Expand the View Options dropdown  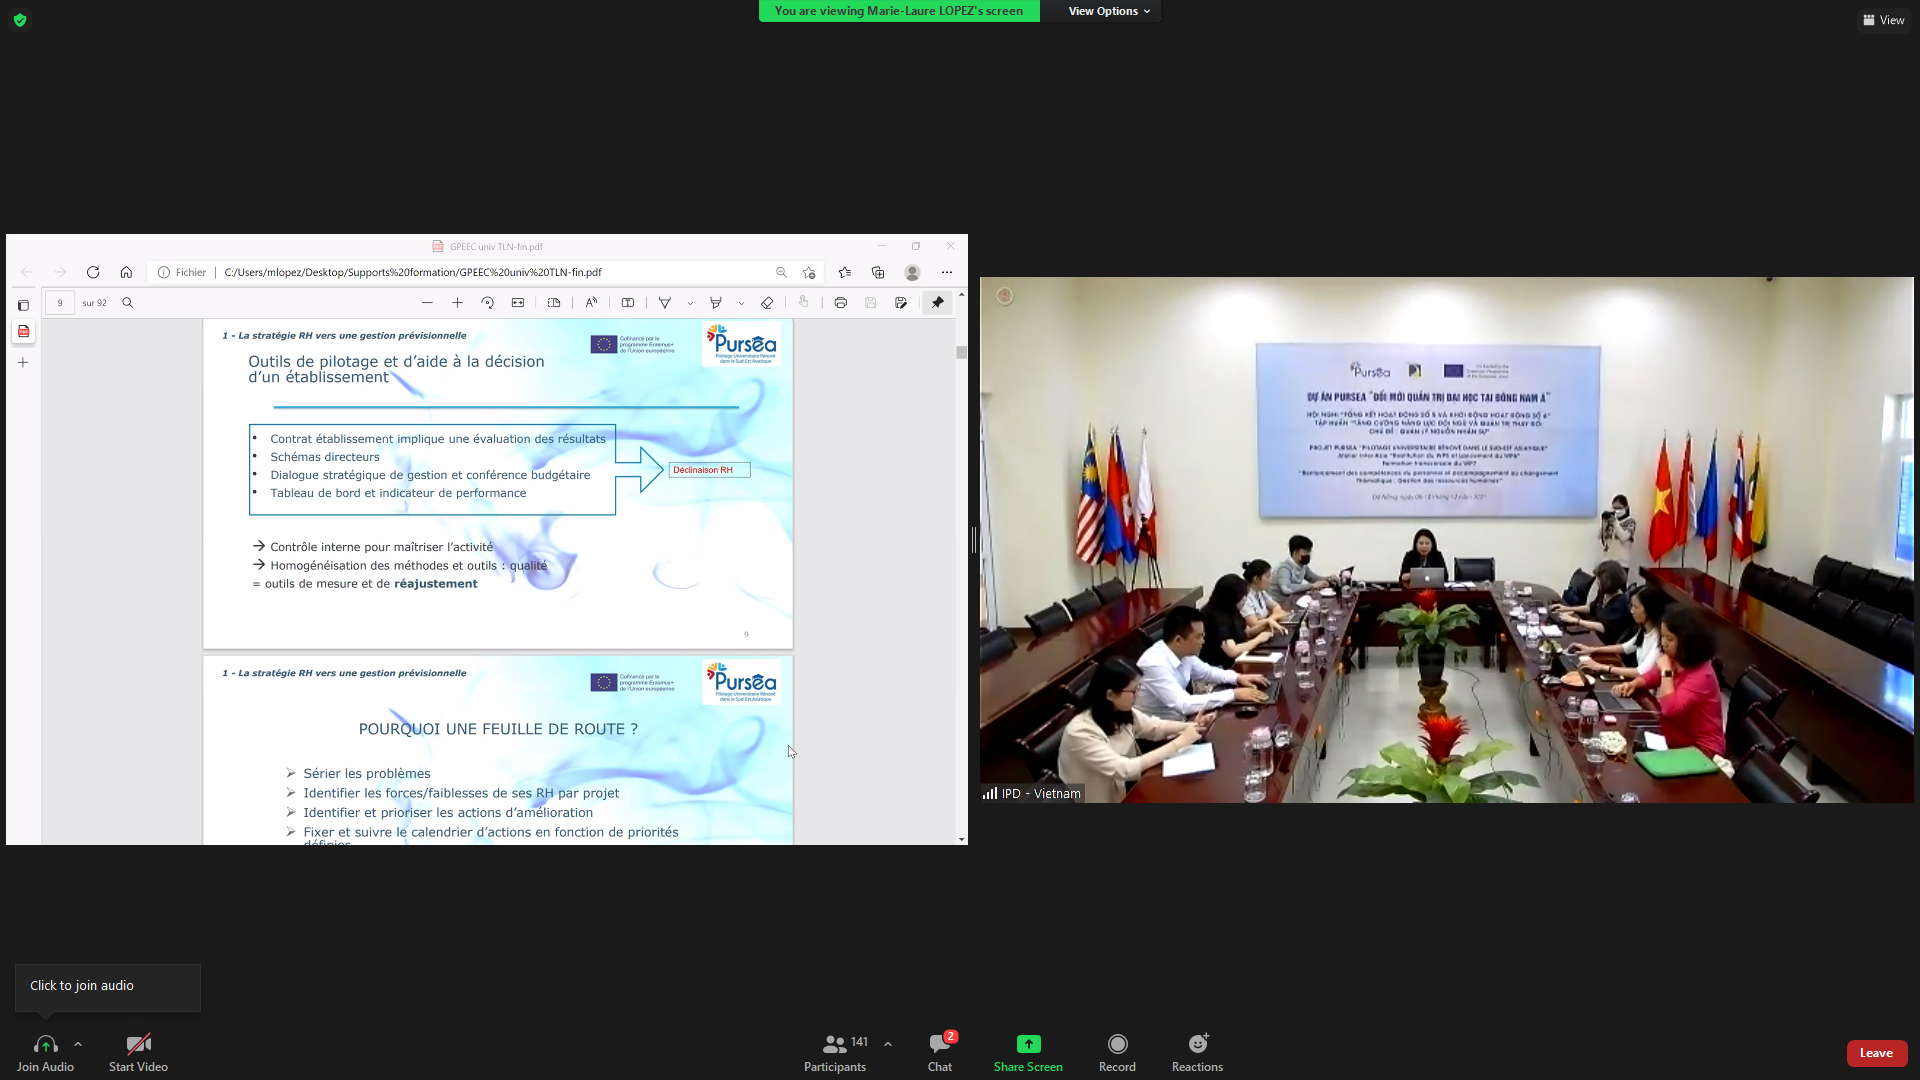click(x=1108, y=11)
